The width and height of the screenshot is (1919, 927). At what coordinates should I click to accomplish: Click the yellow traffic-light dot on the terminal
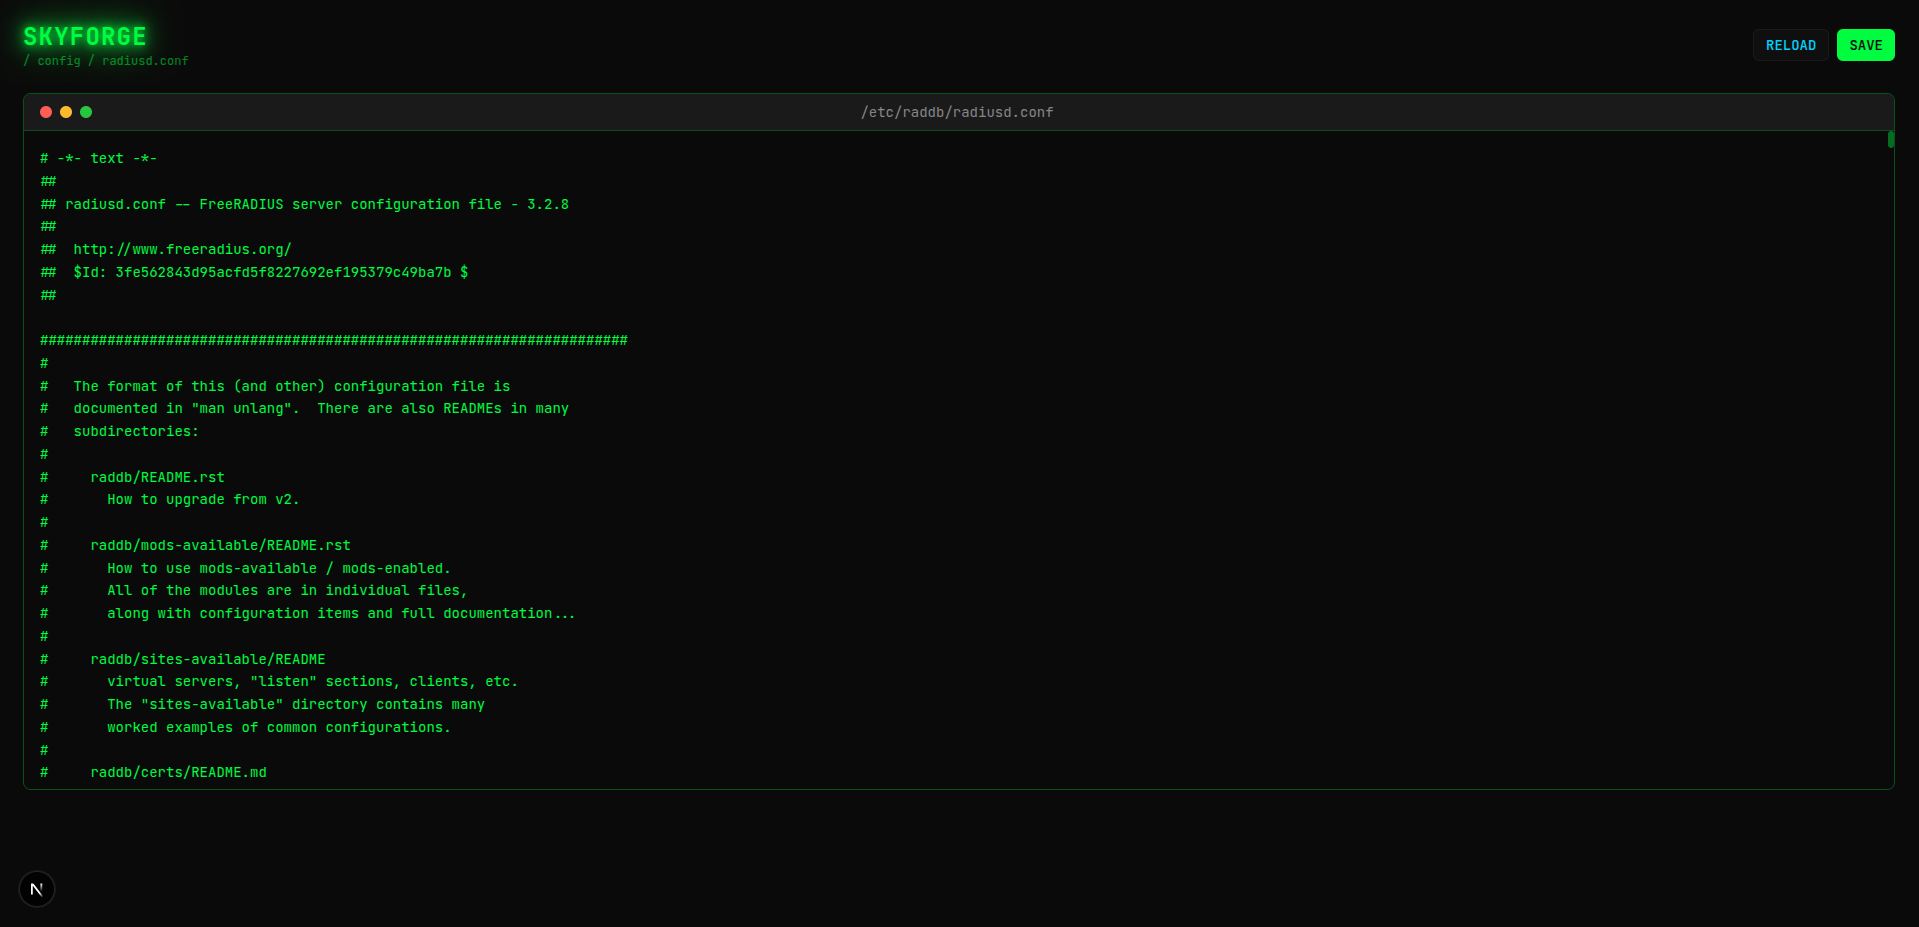(x=65, y=112)
